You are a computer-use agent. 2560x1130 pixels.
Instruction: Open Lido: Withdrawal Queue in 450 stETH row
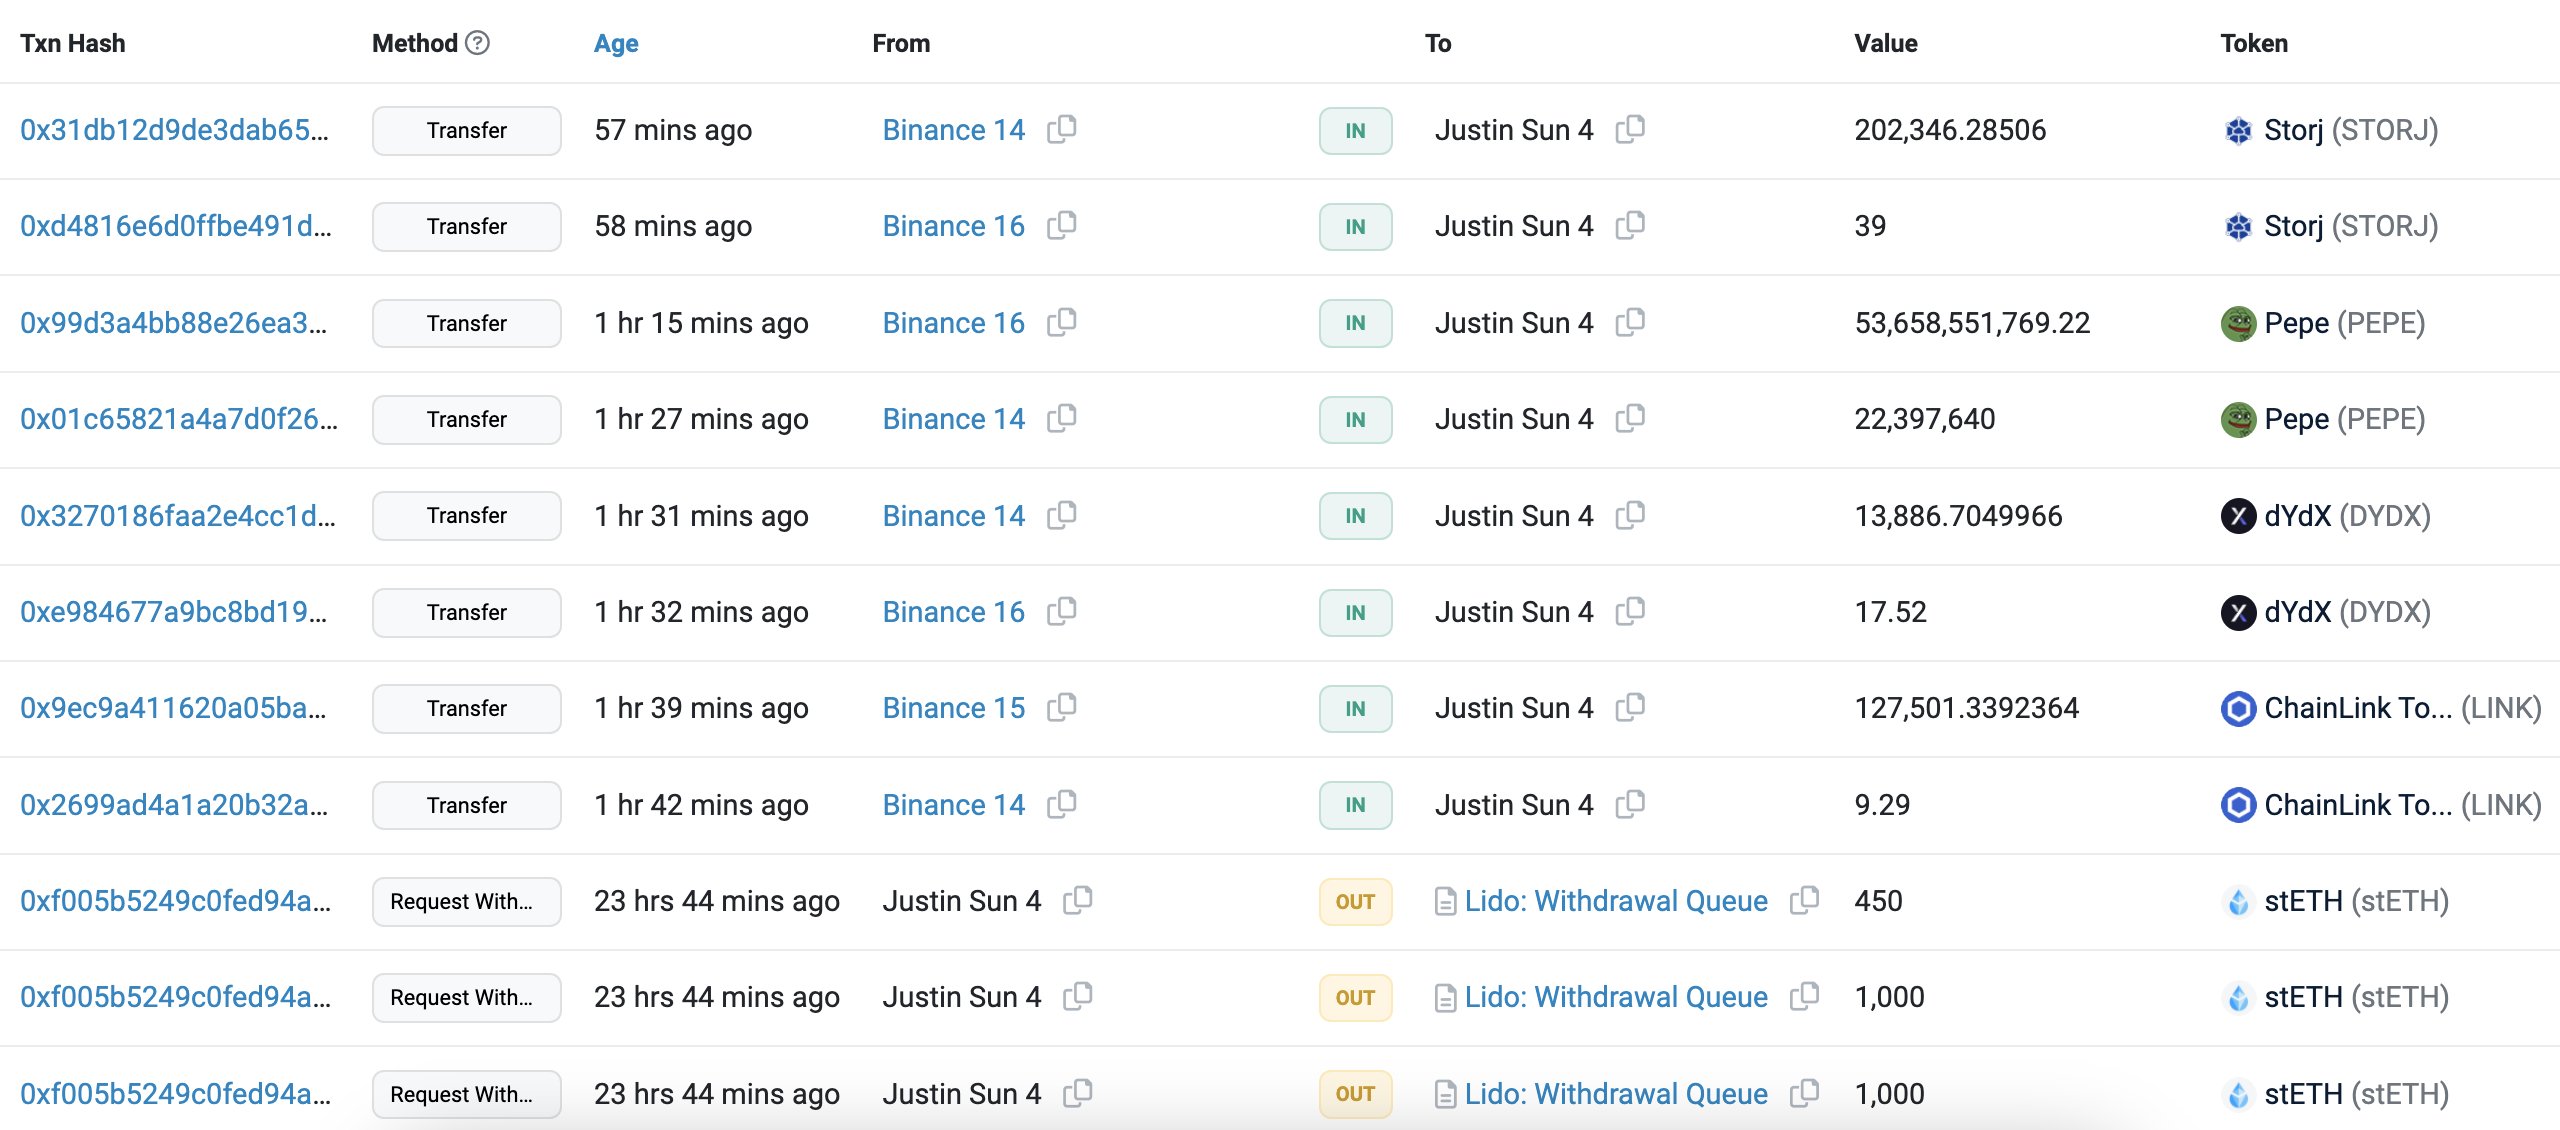1615,901
